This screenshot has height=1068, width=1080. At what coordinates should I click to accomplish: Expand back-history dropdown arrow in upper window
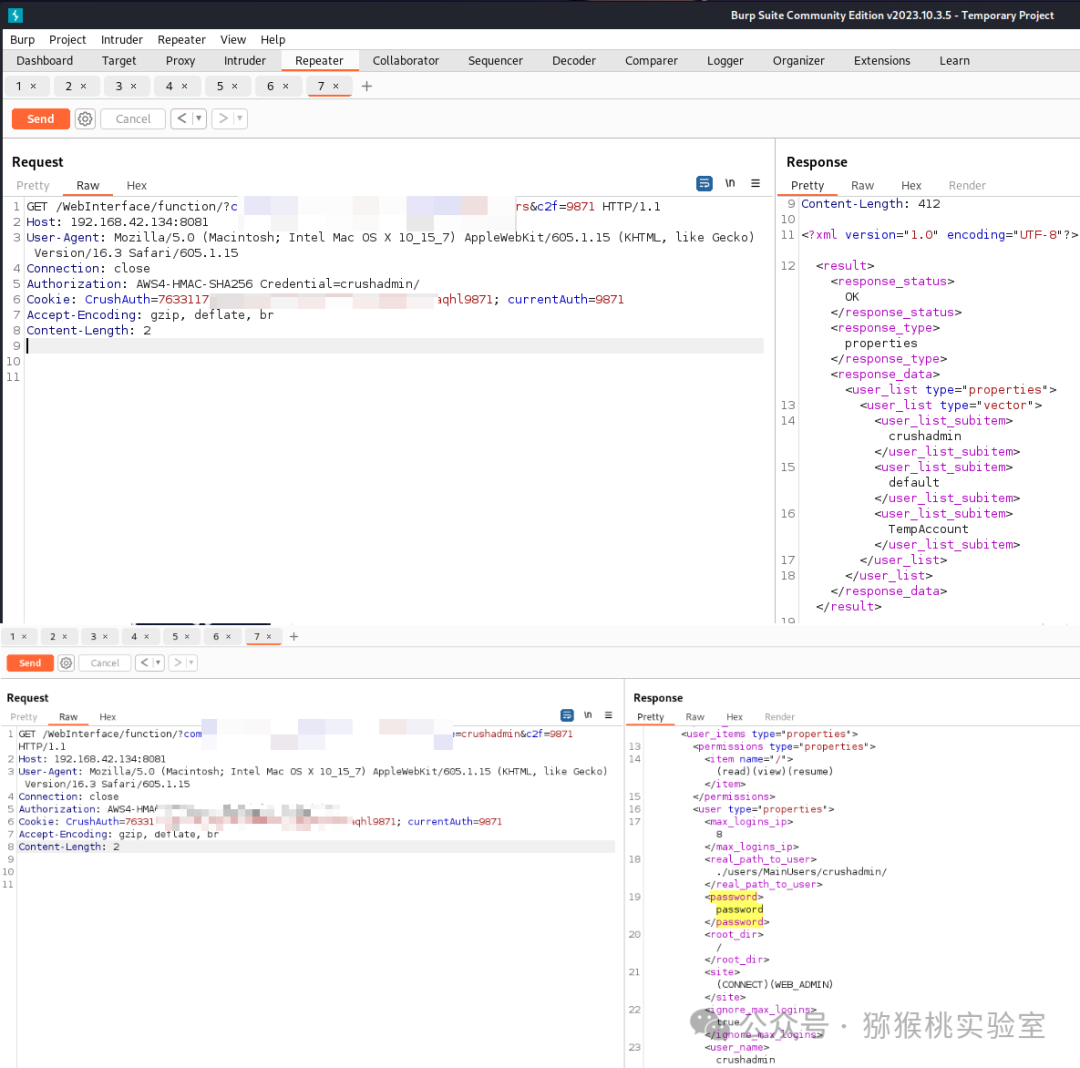click(x=198, y=118)
